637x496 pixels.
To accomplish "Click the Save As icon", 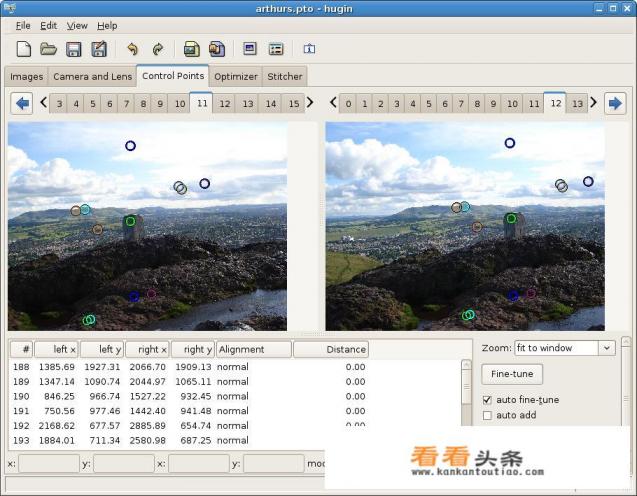I will pos(98,49).
